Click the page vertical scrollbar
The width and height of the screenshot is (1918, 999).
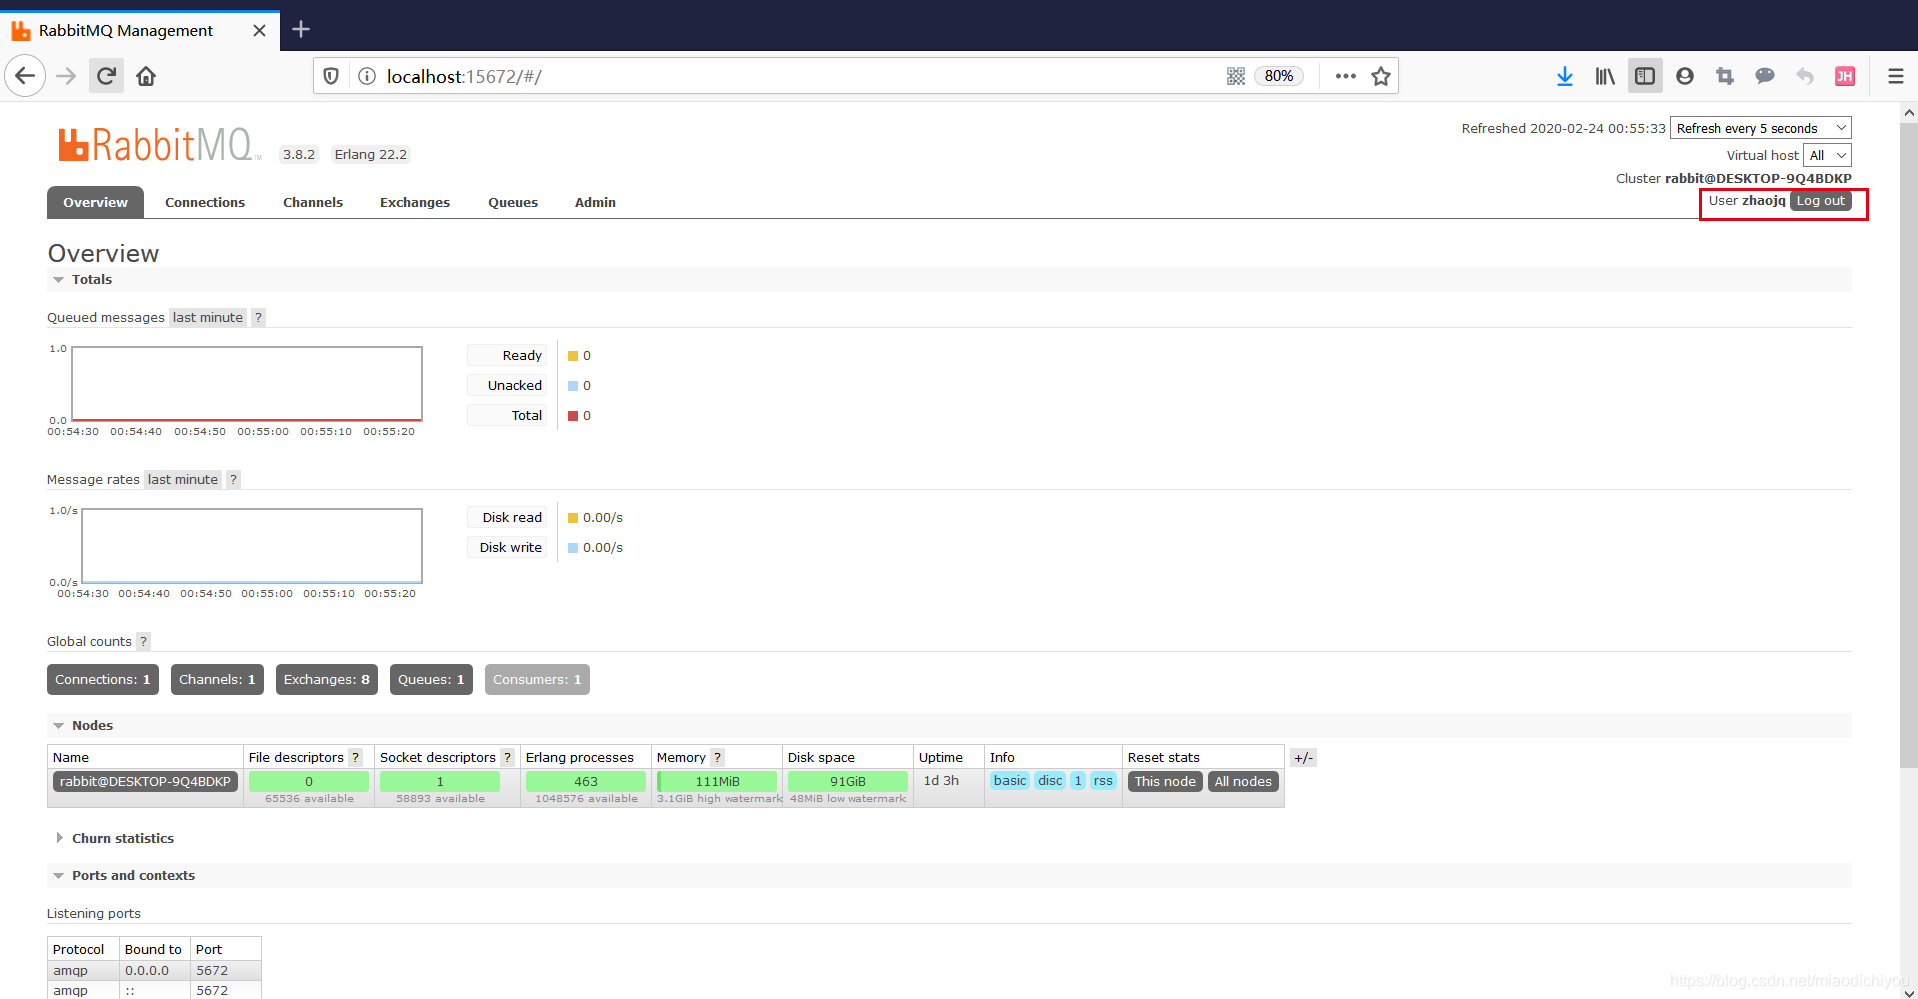1909,445
